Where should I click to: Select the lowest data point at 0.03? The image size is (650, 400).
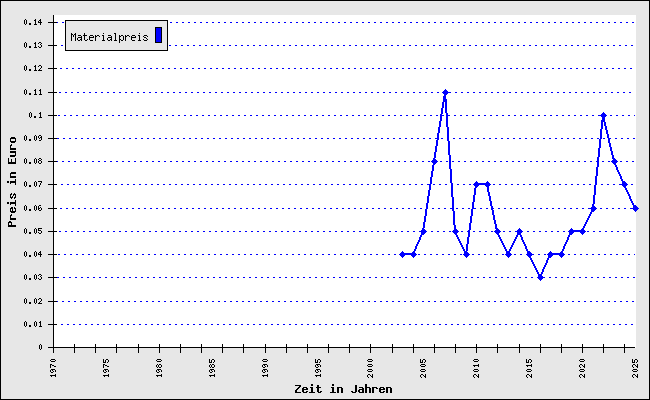[x=540, y=277]
